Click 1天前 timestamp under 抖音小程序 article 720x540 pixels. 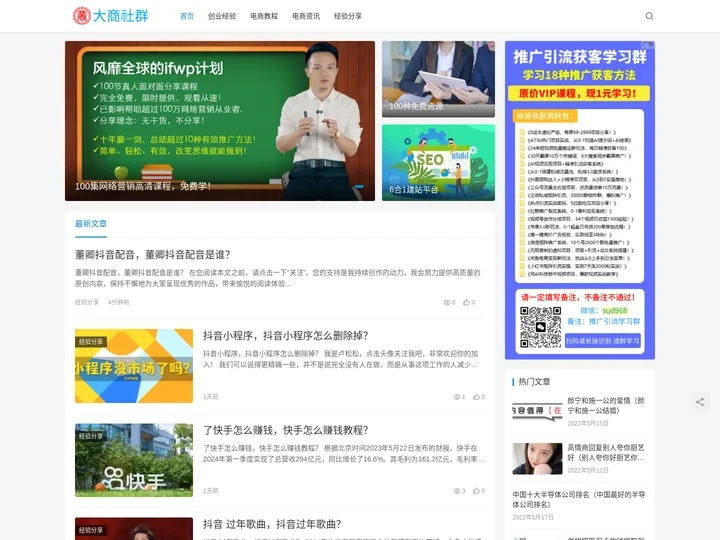[x=211, y=397]
